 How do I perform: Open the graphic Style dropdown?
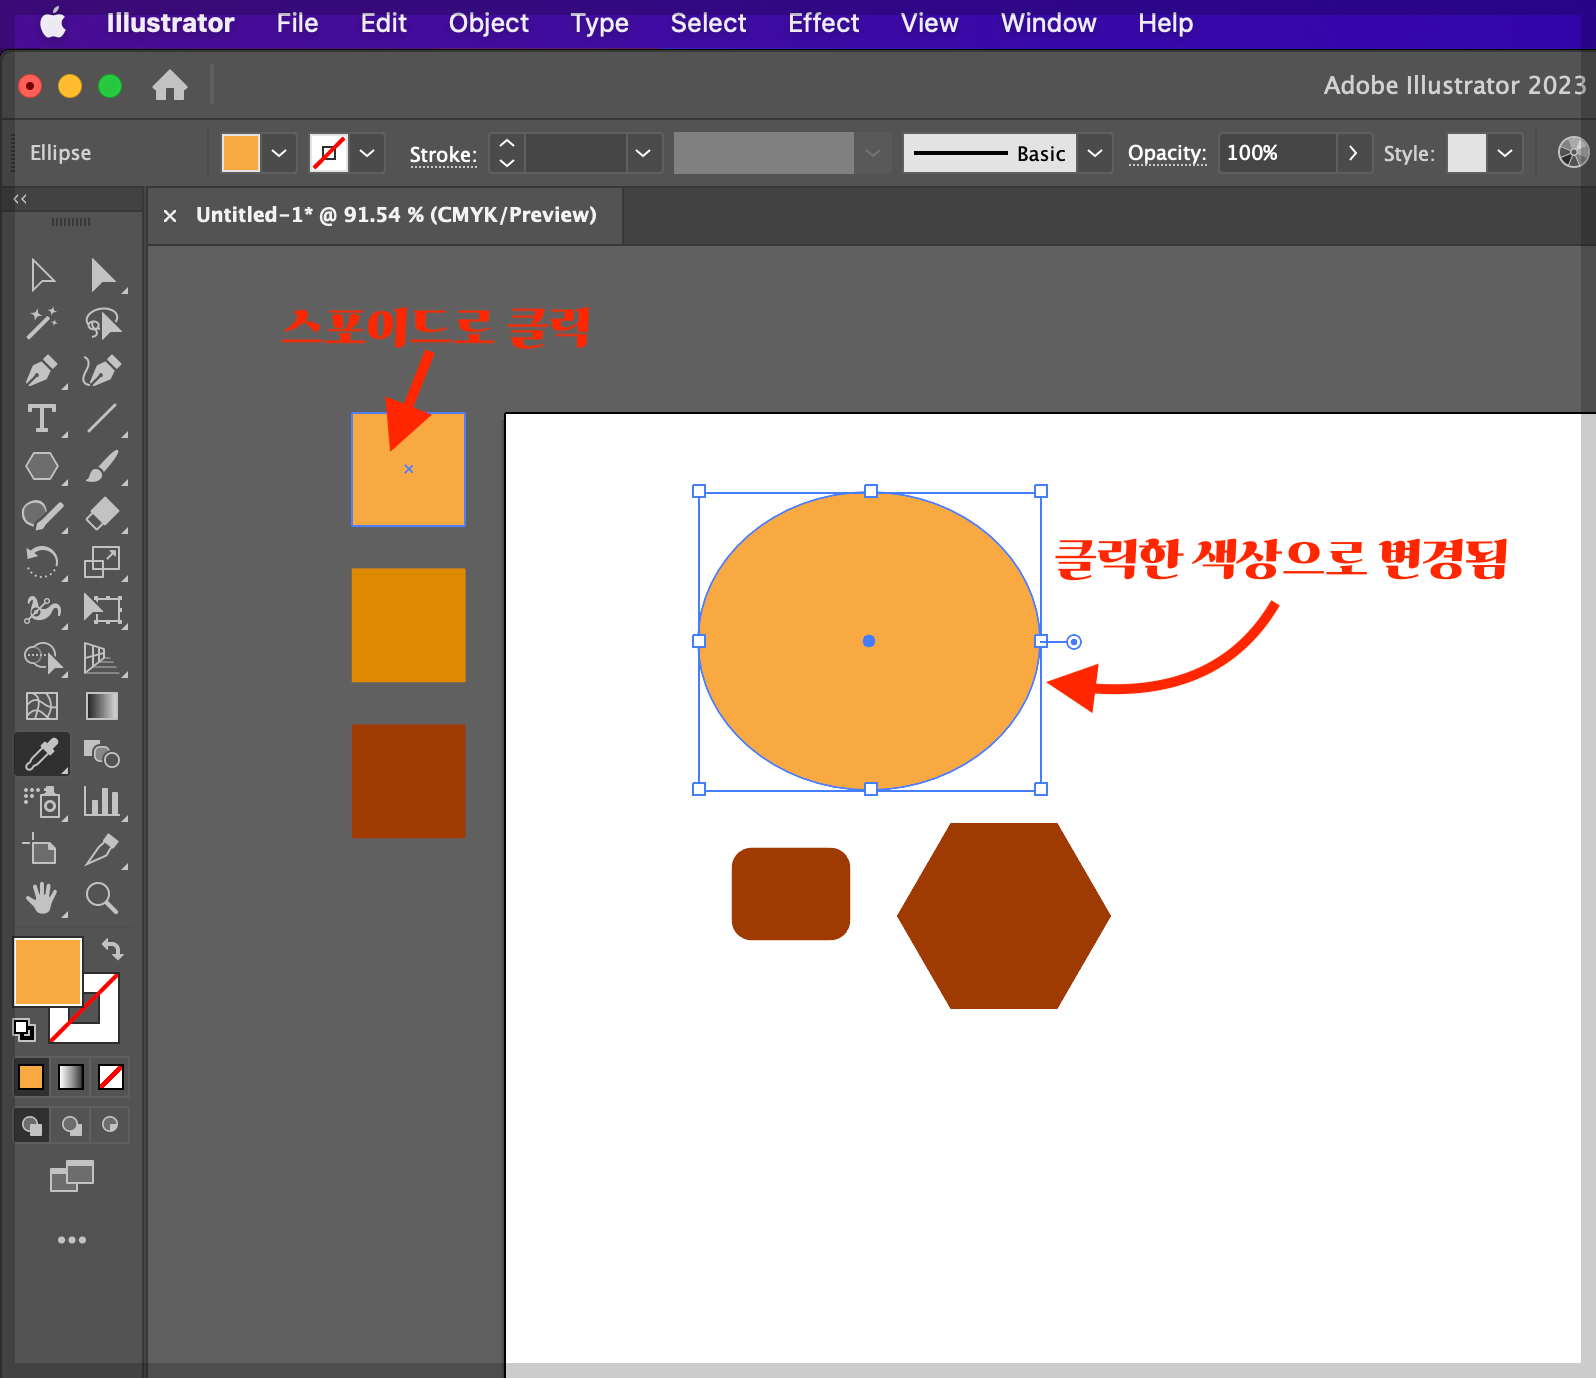(1505, 153)
